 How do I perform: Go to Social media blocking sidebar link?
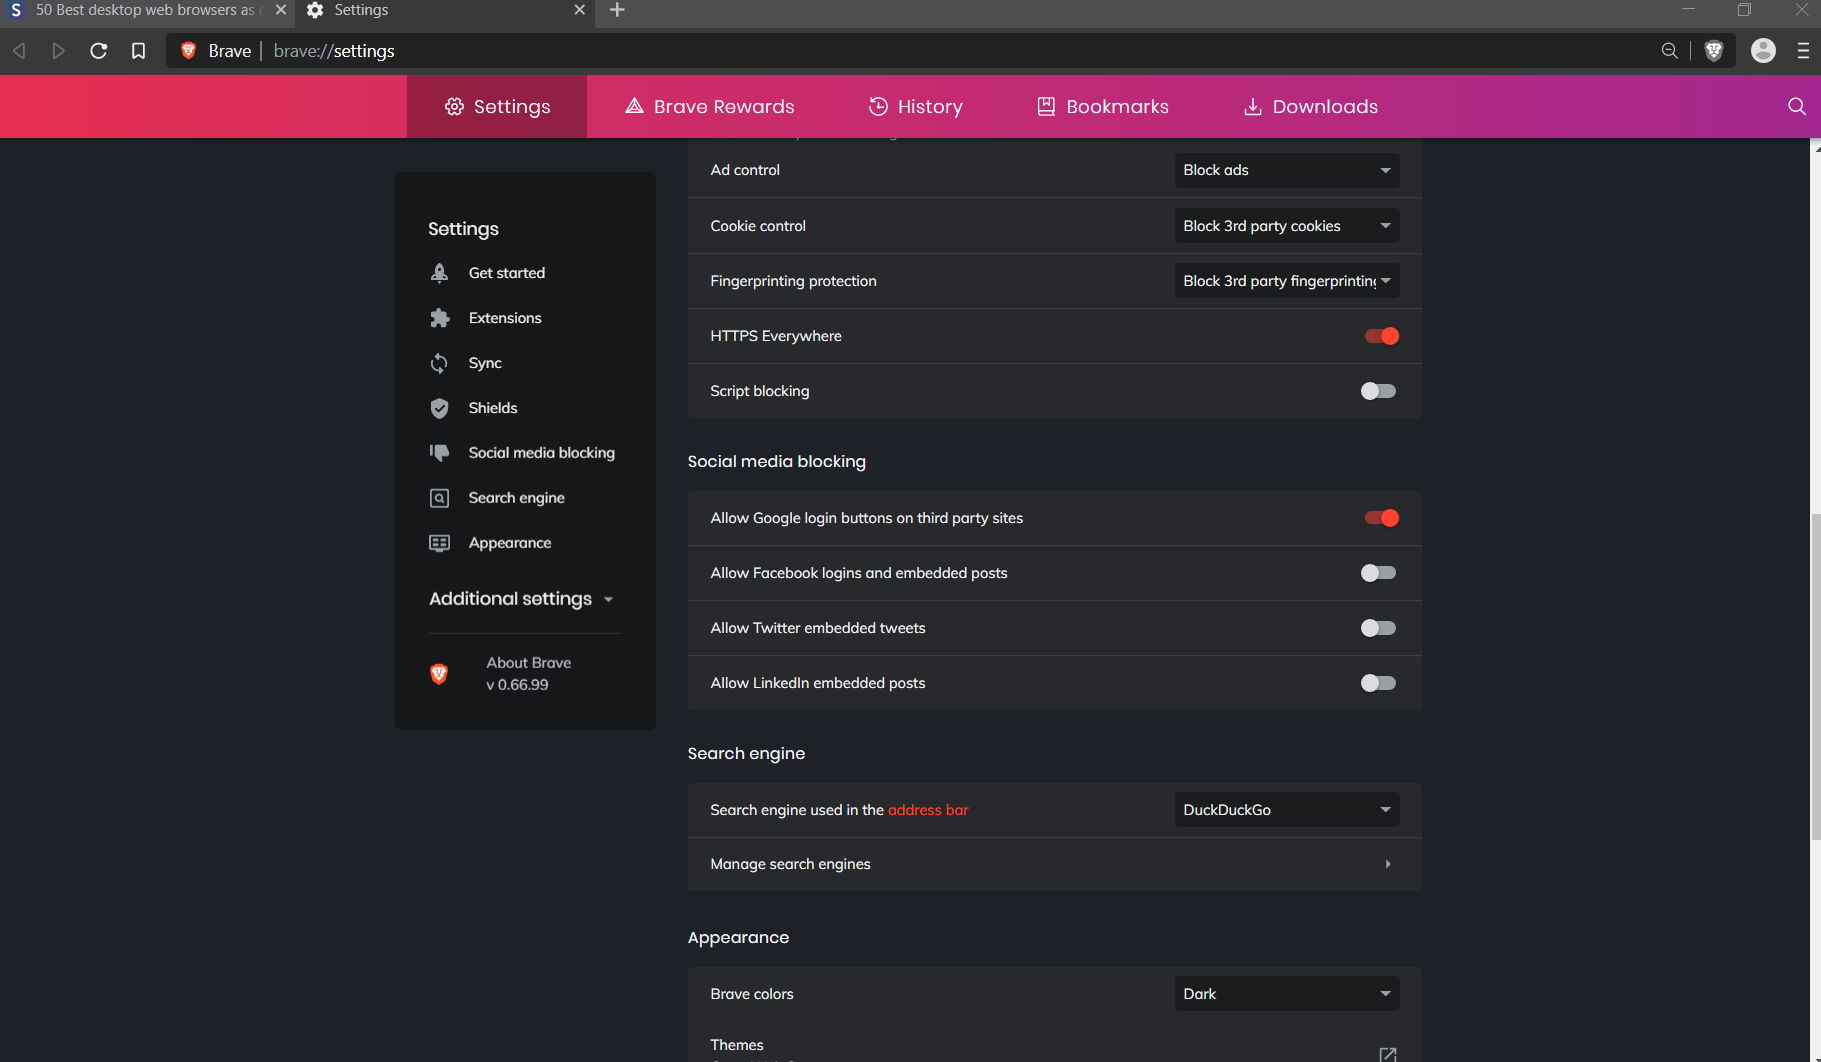pos(542,453)
